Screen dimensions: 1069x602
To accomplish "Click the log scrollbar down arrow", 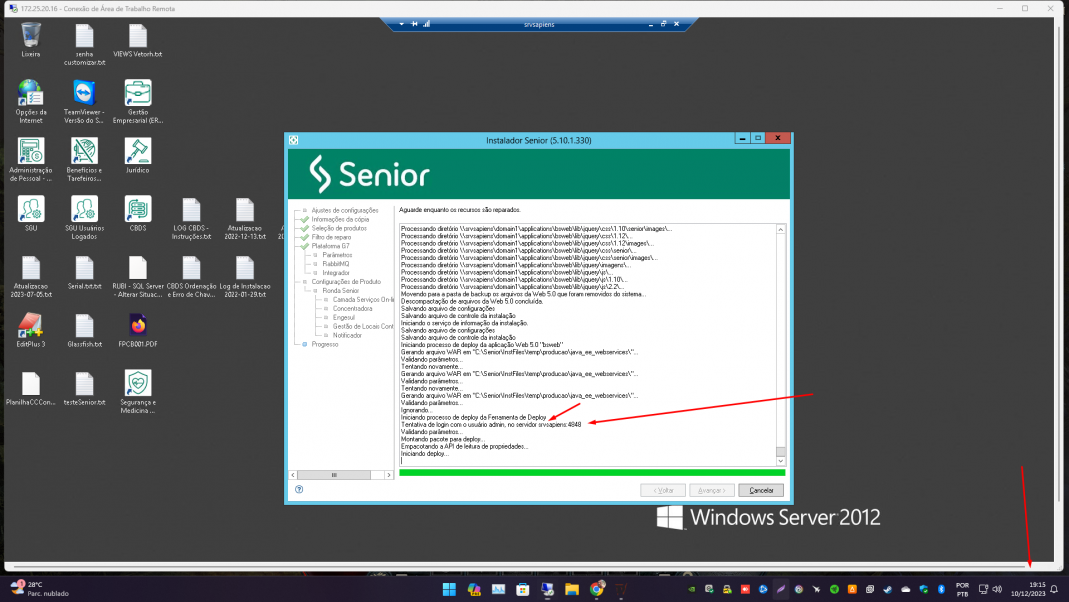I will coord(781,461).
